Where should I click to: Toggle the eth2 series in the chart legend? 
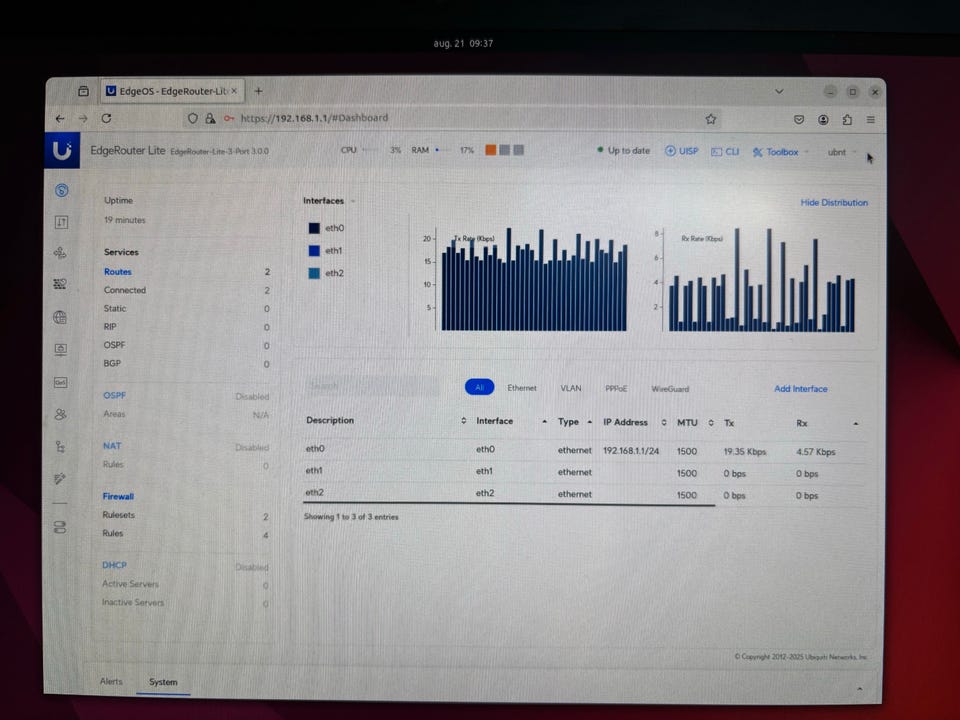(x=326, y=273)
